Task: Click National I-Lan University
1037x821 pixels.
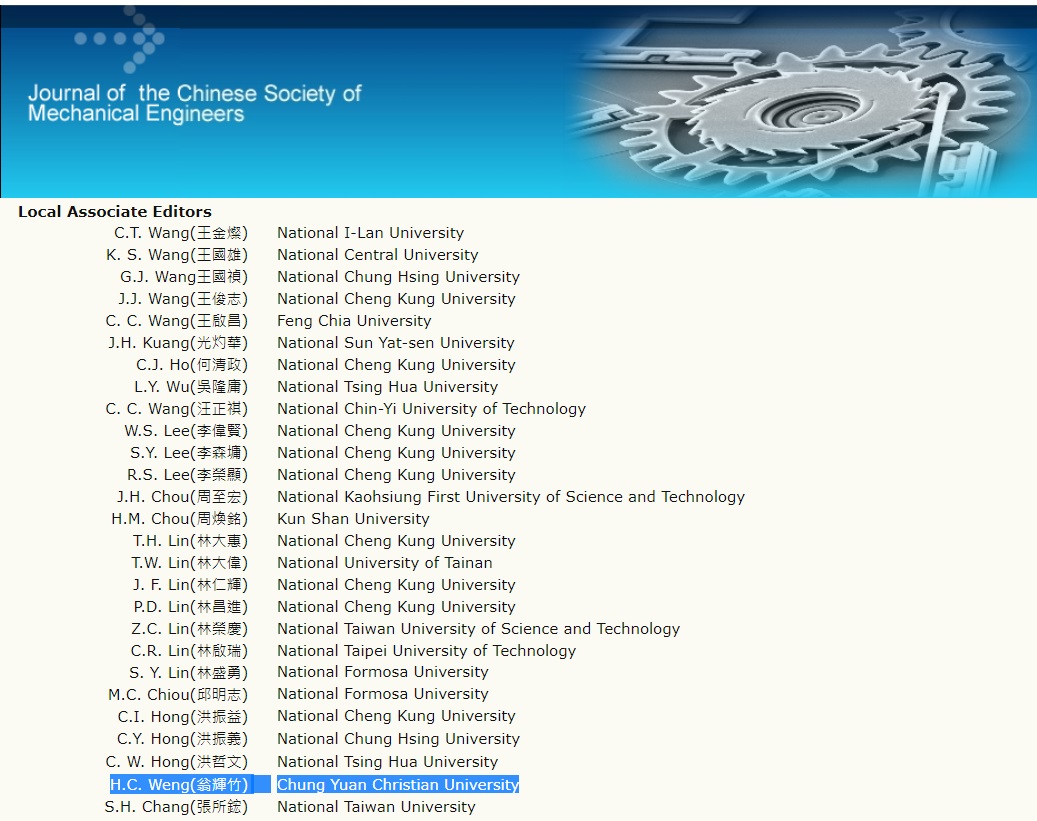Action: coord(370,233)
